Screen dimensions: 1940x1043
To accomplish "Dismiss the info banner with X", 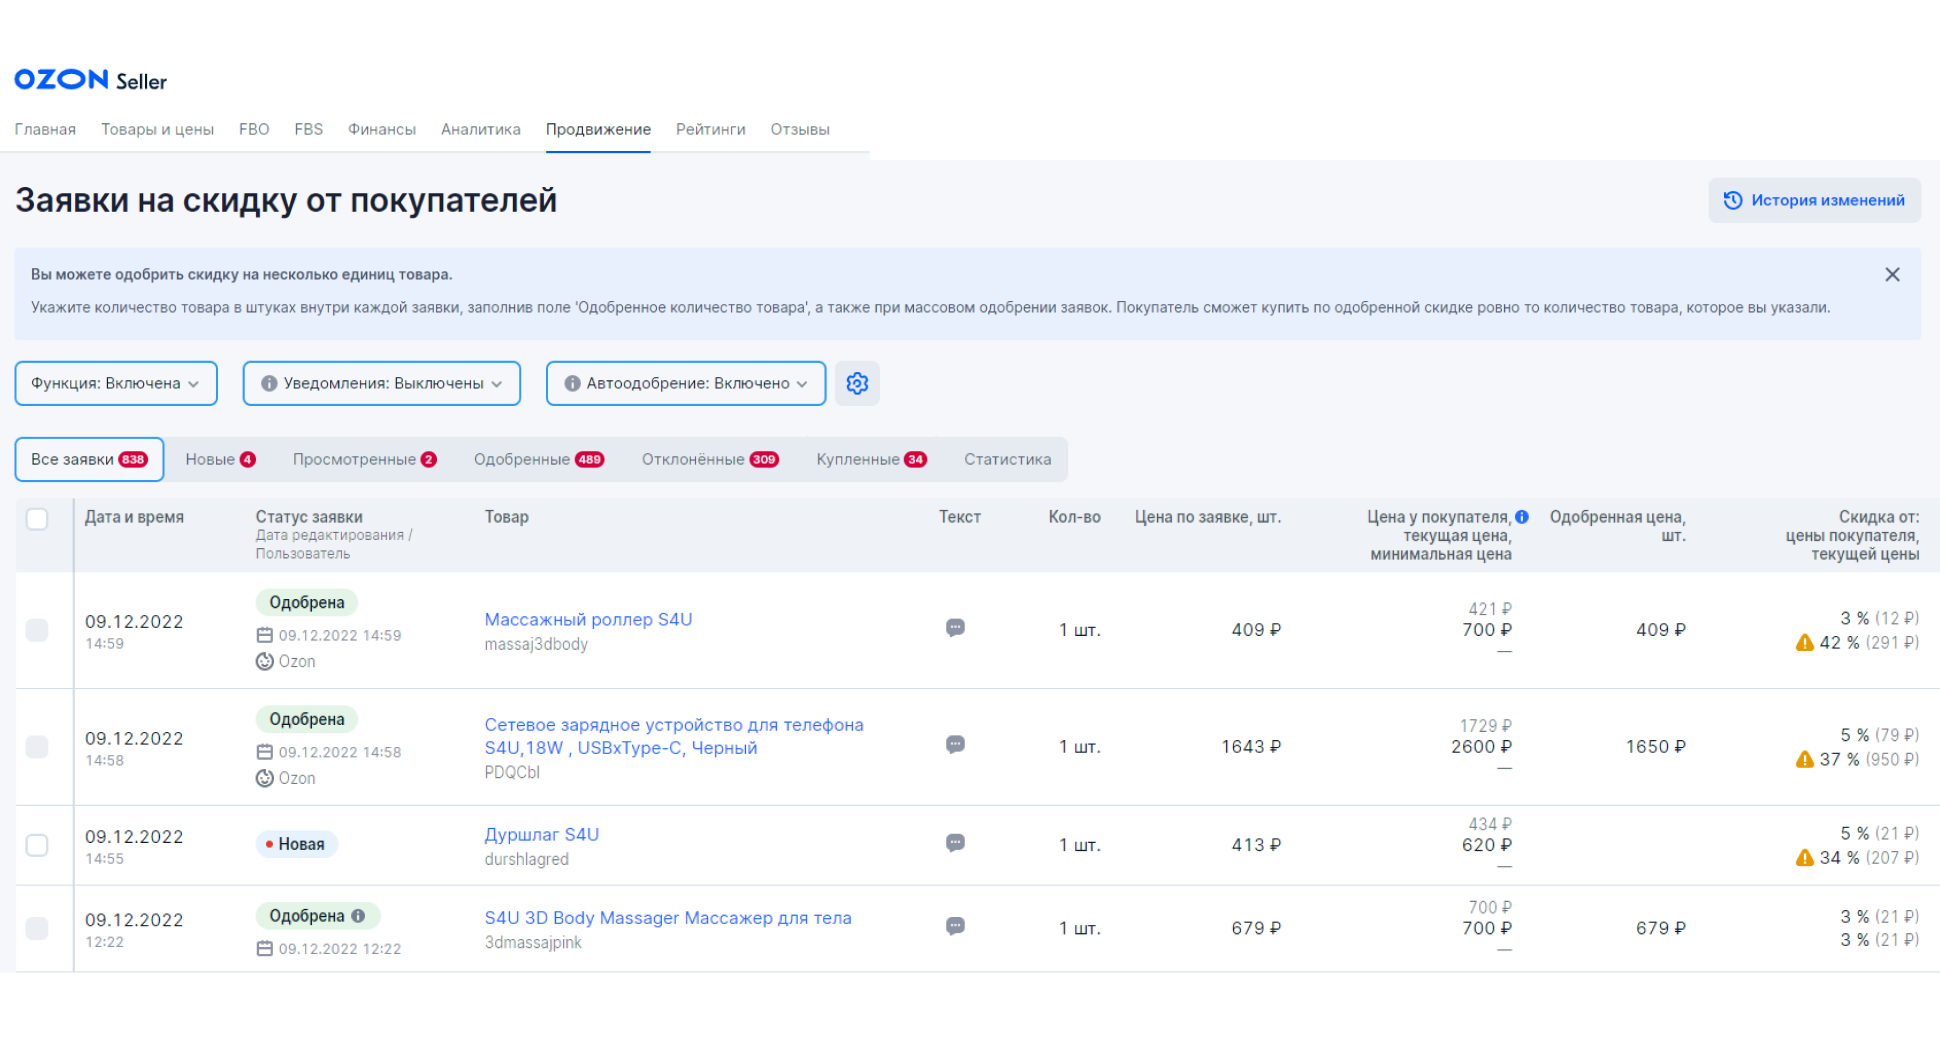I will point(1892,274).
